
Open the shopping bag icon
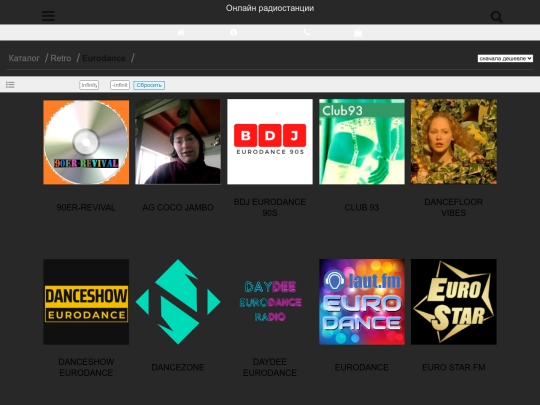pyautogui.click(x=358, y=32)
